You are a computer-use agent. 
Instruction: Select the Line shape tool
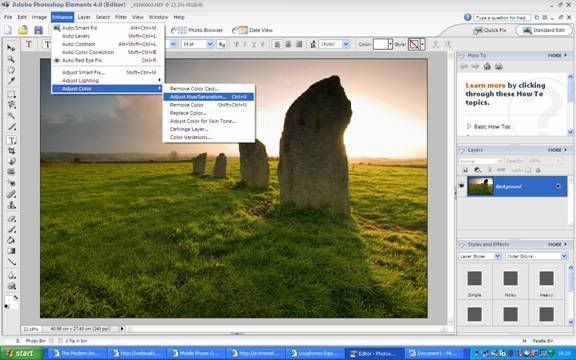[x=11, y=262]
